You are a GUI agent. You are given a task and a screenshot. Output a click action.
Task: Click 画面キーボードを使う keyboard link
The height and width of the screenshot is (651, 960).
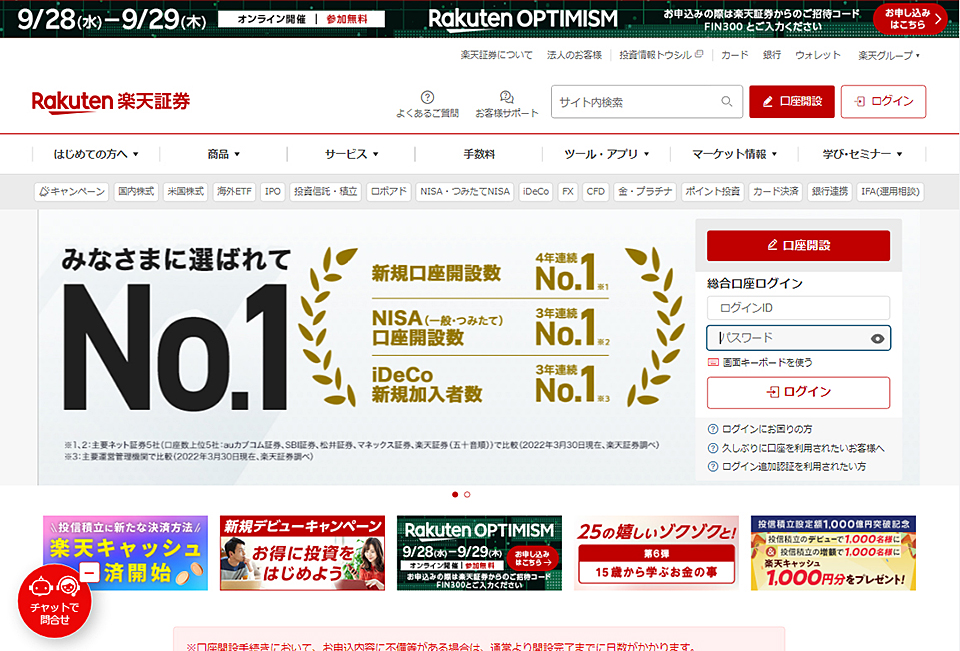coord(760,363)
